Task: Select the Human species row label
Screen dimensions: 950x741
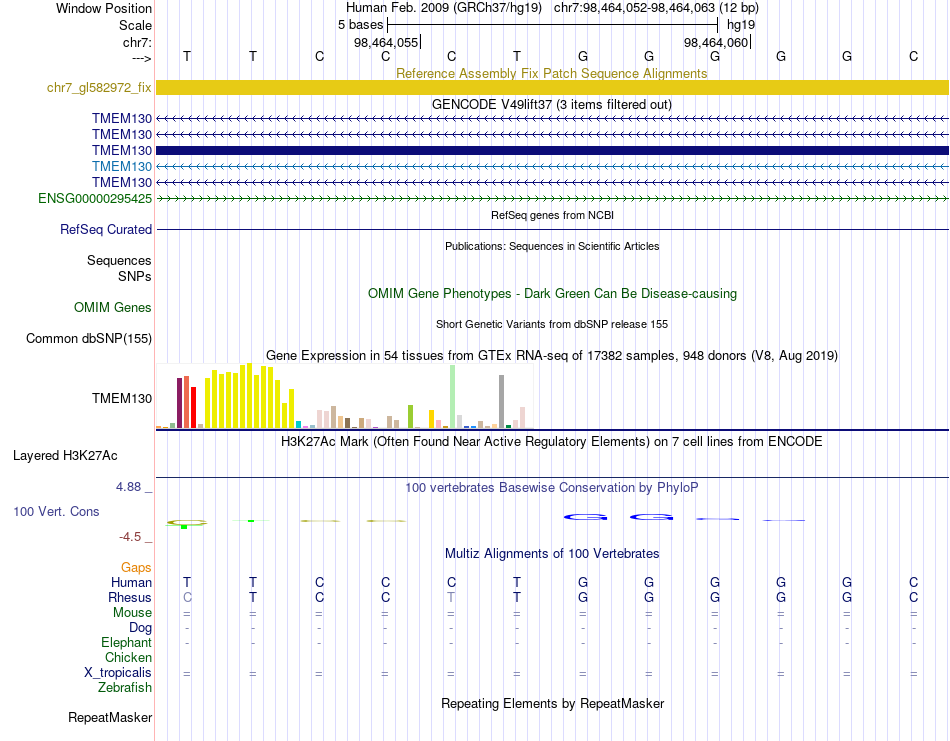Action: [x=131, y=582]
